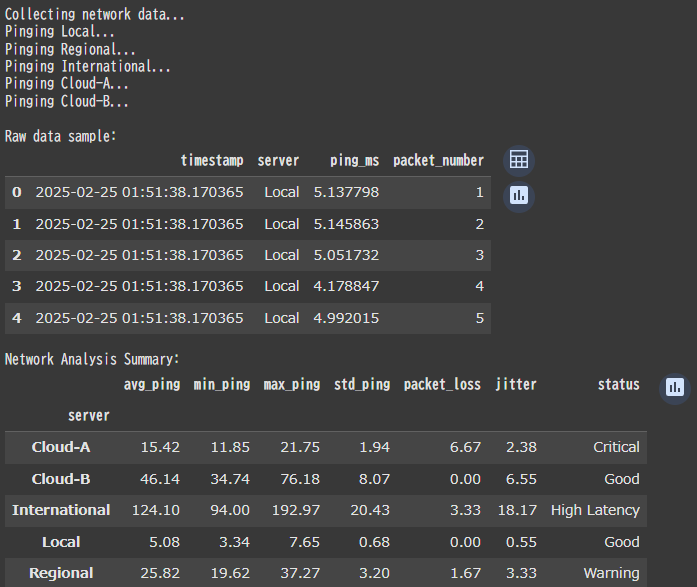
Task: Select the Warning status for Regional
Action: 611,573
